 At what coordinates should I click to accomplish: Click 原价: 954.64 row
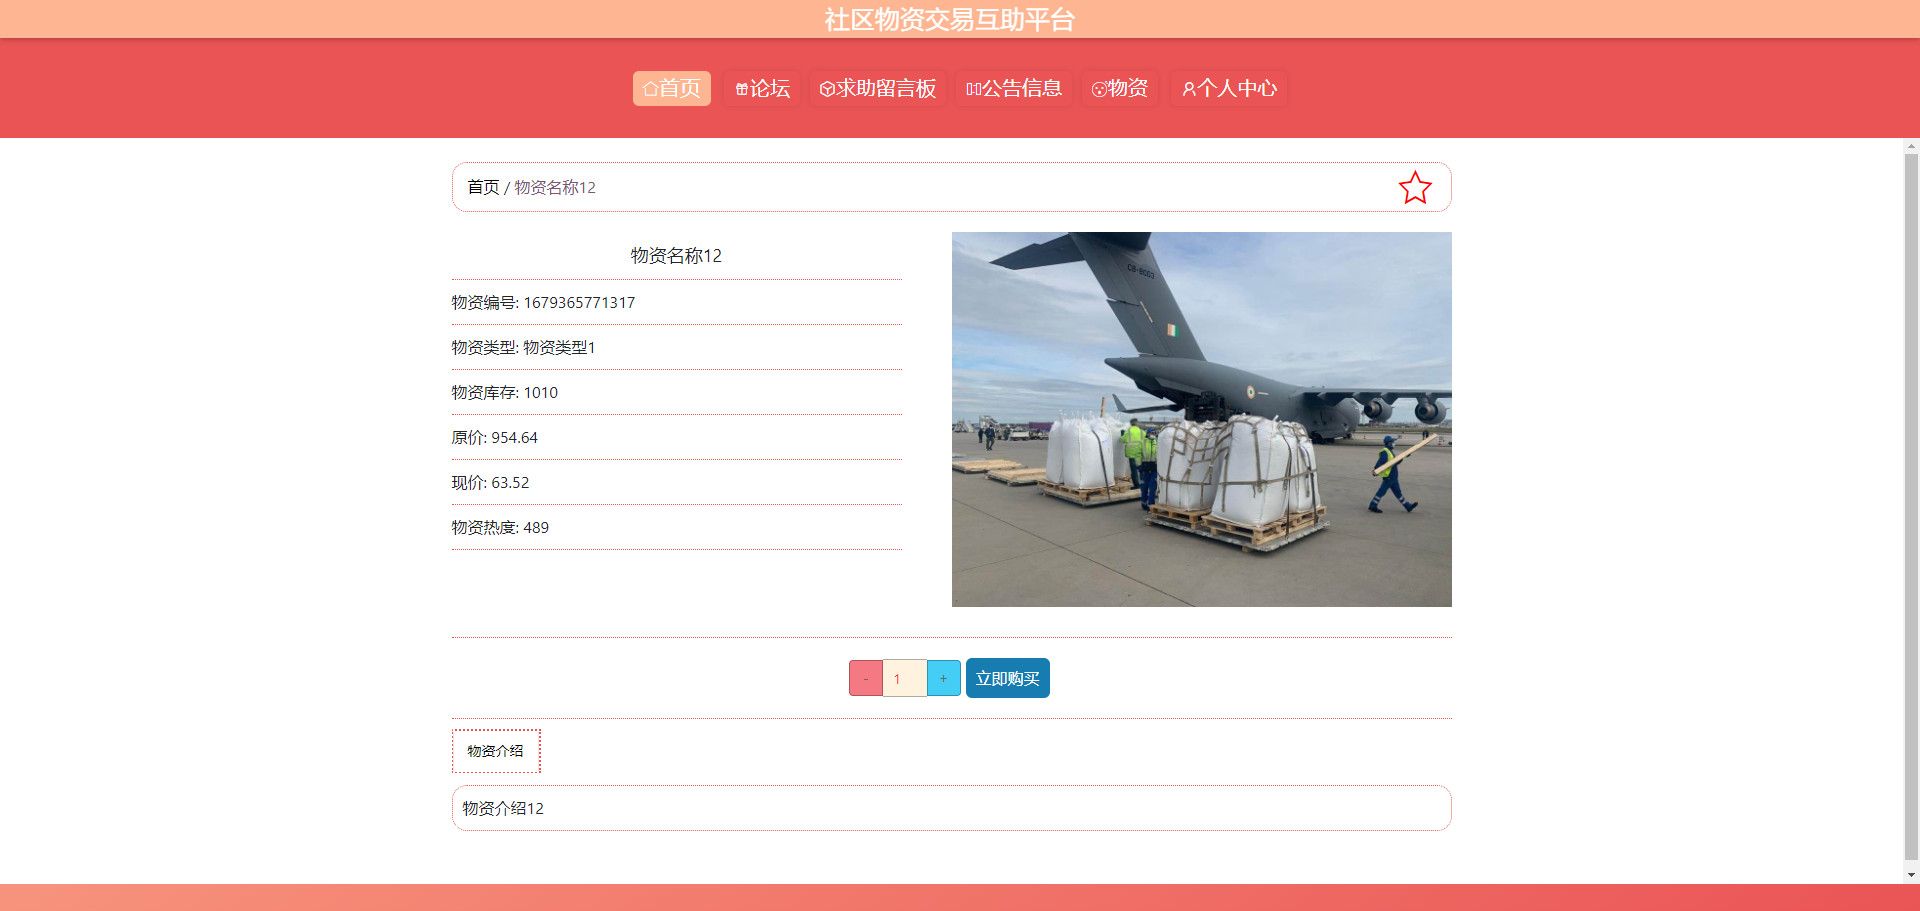[676, 437]
